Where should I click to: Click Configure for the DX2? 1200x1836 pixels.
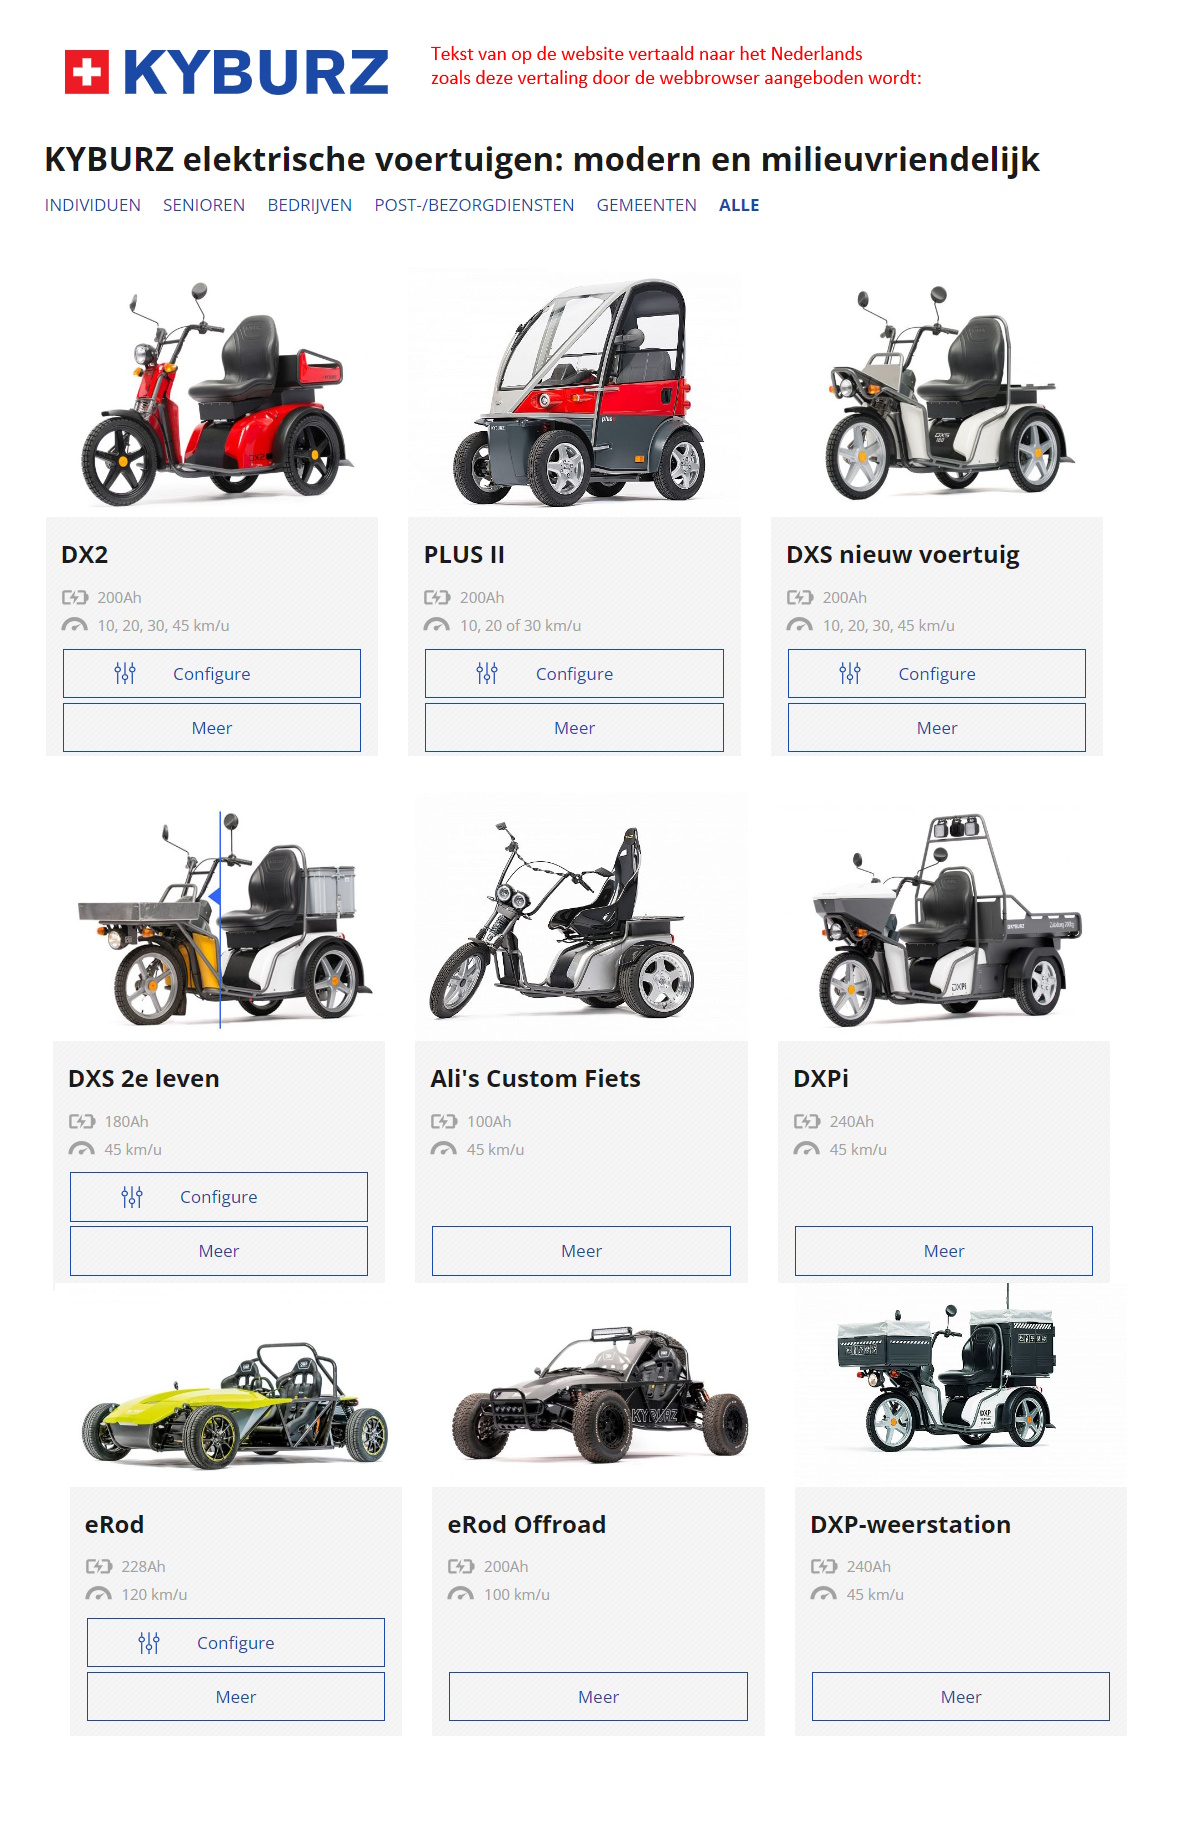coord(212,673)
